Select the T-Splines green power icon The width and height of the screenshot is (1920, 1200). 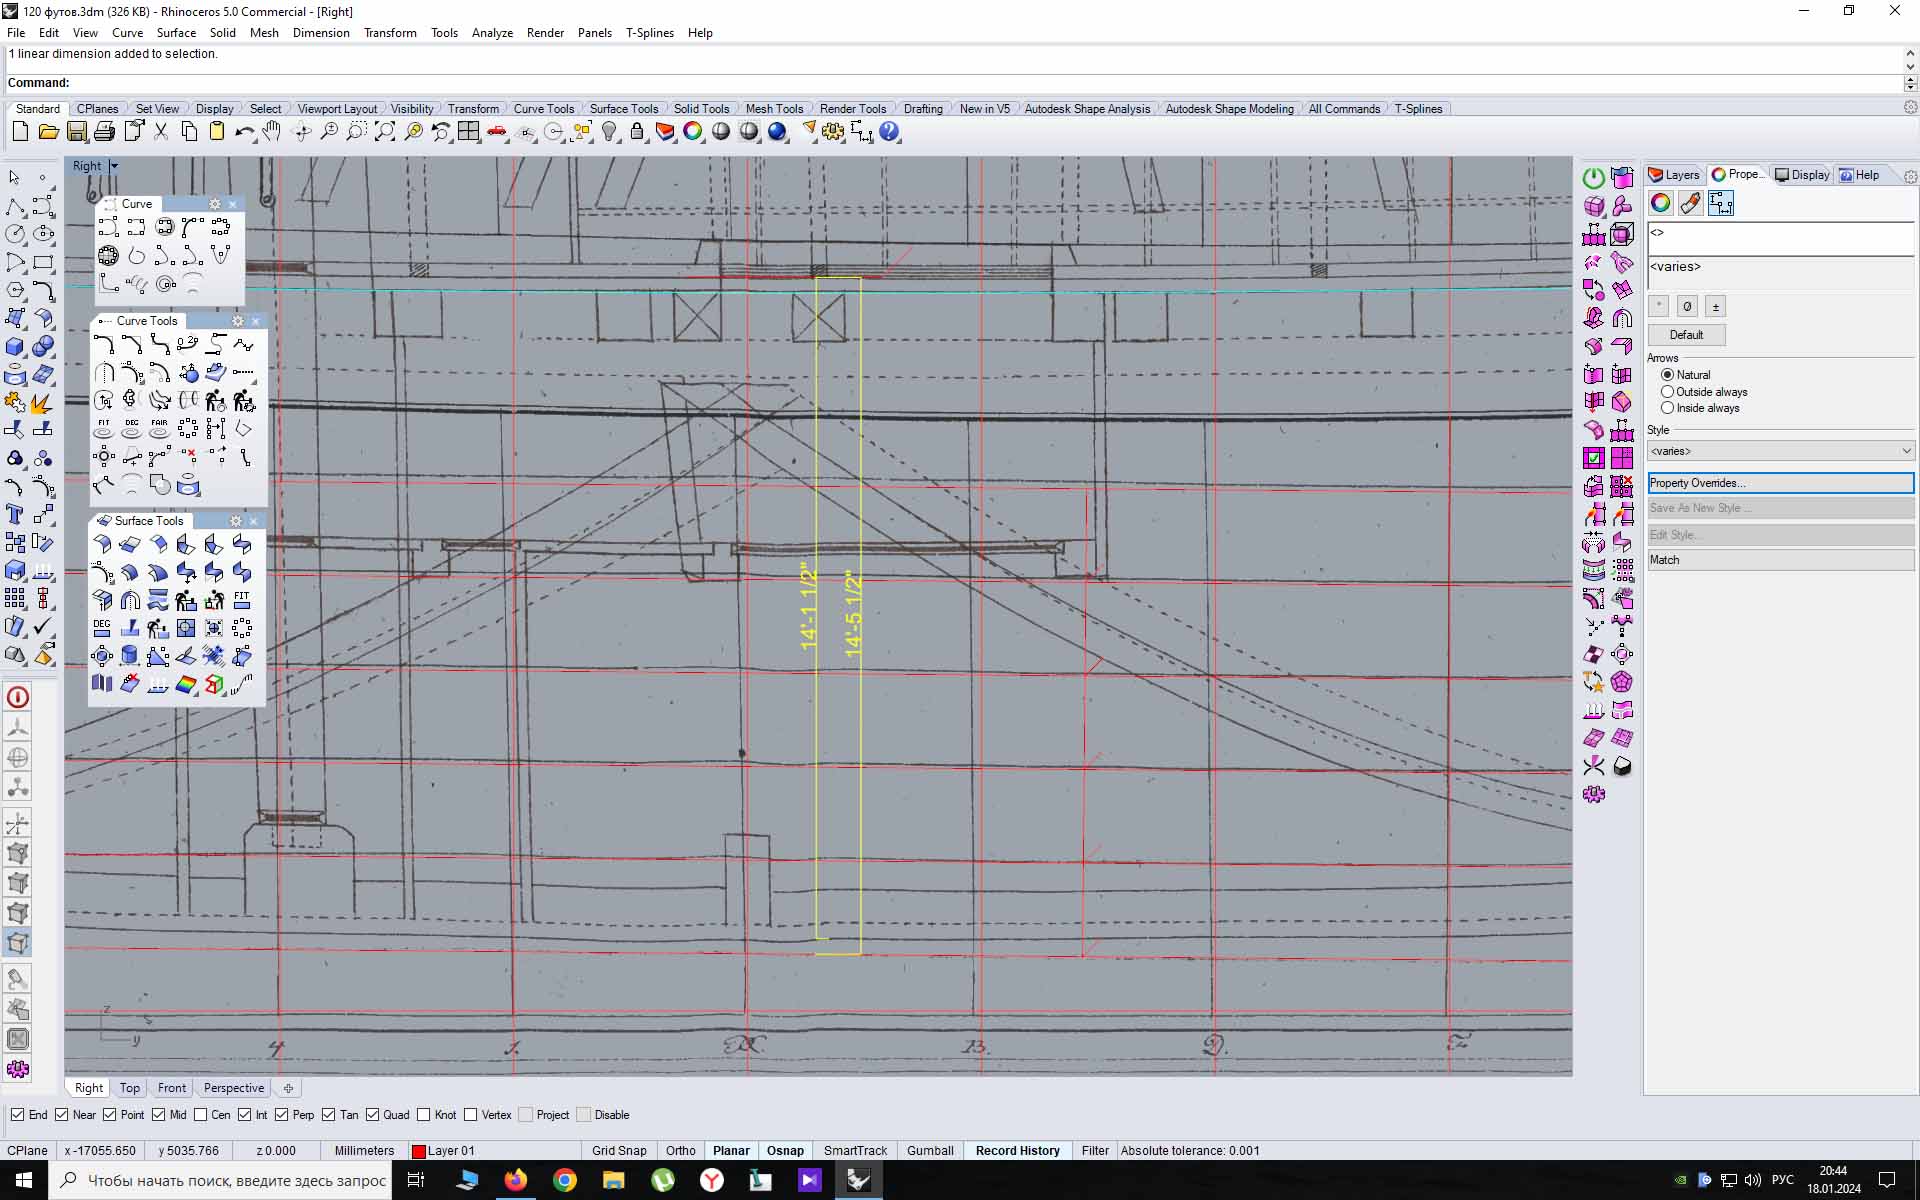point(1594,178)
